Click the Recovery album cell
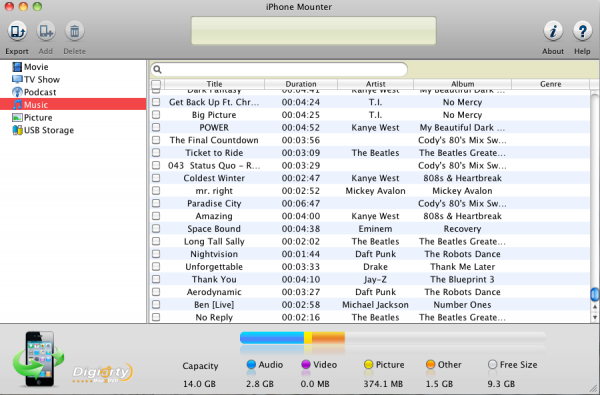Viewport: 600px width, 395px height. 462,229
